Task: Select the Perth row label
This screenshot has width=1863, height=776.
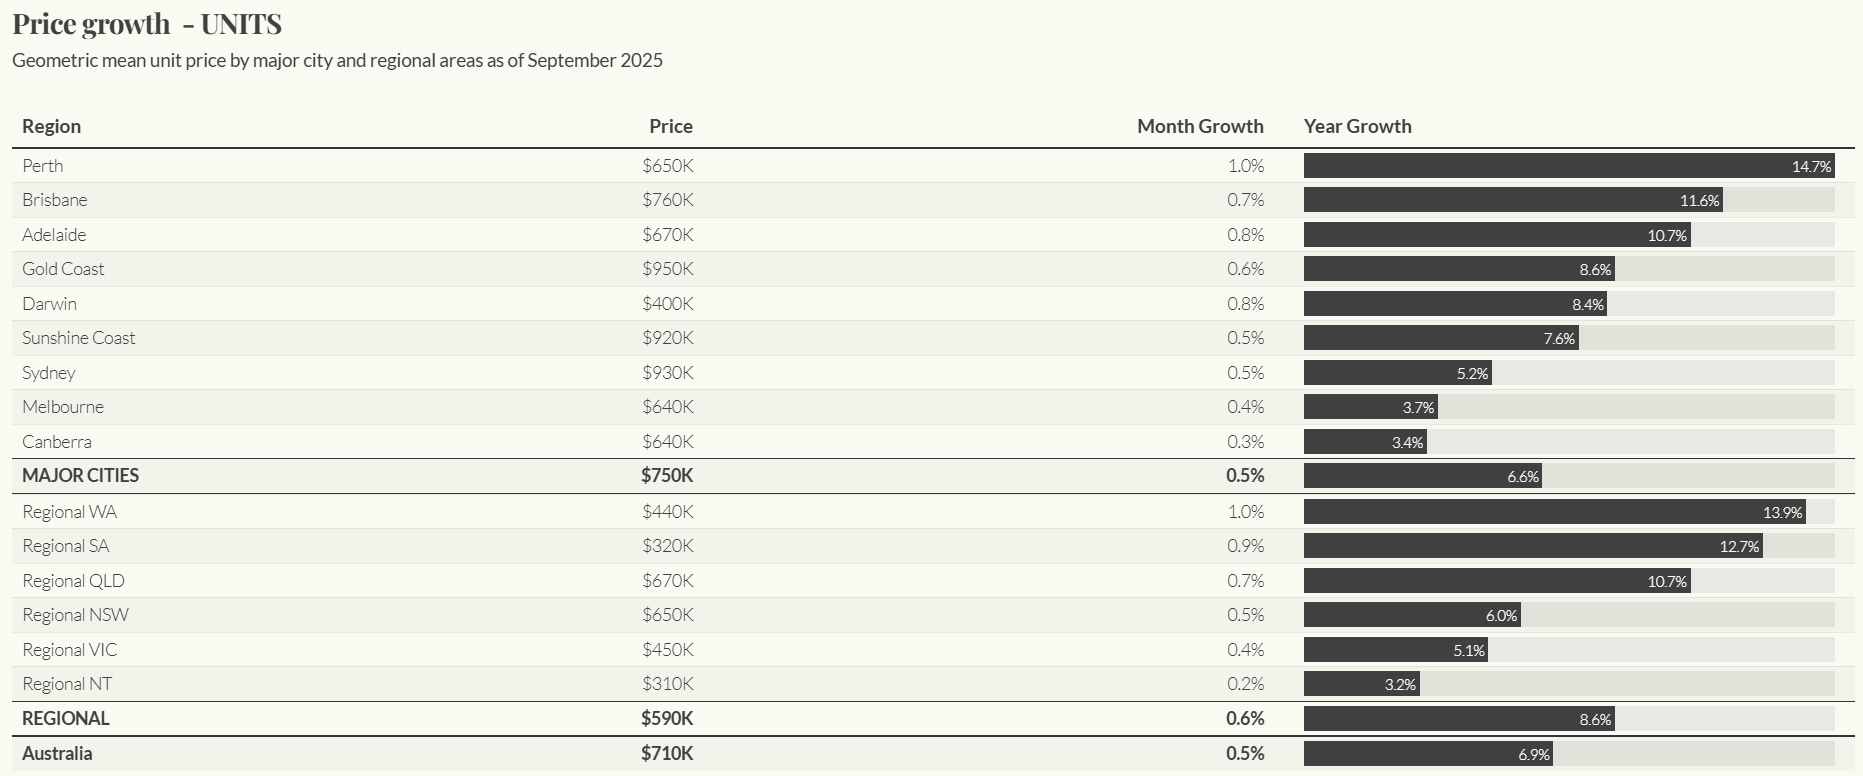Action: click(x=43, y=166)
